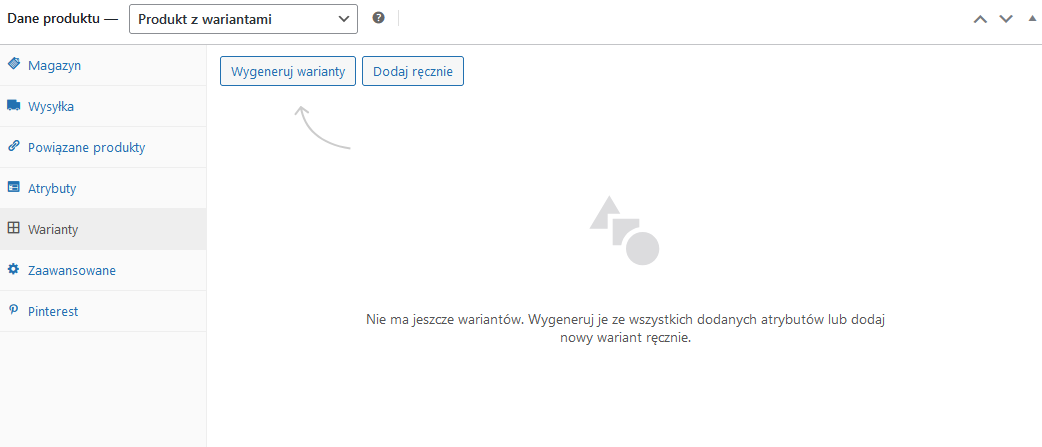The height and width of the screenshot is (447, 1042).
Task: Click the Magazyn tag icon
Action: 13,64
